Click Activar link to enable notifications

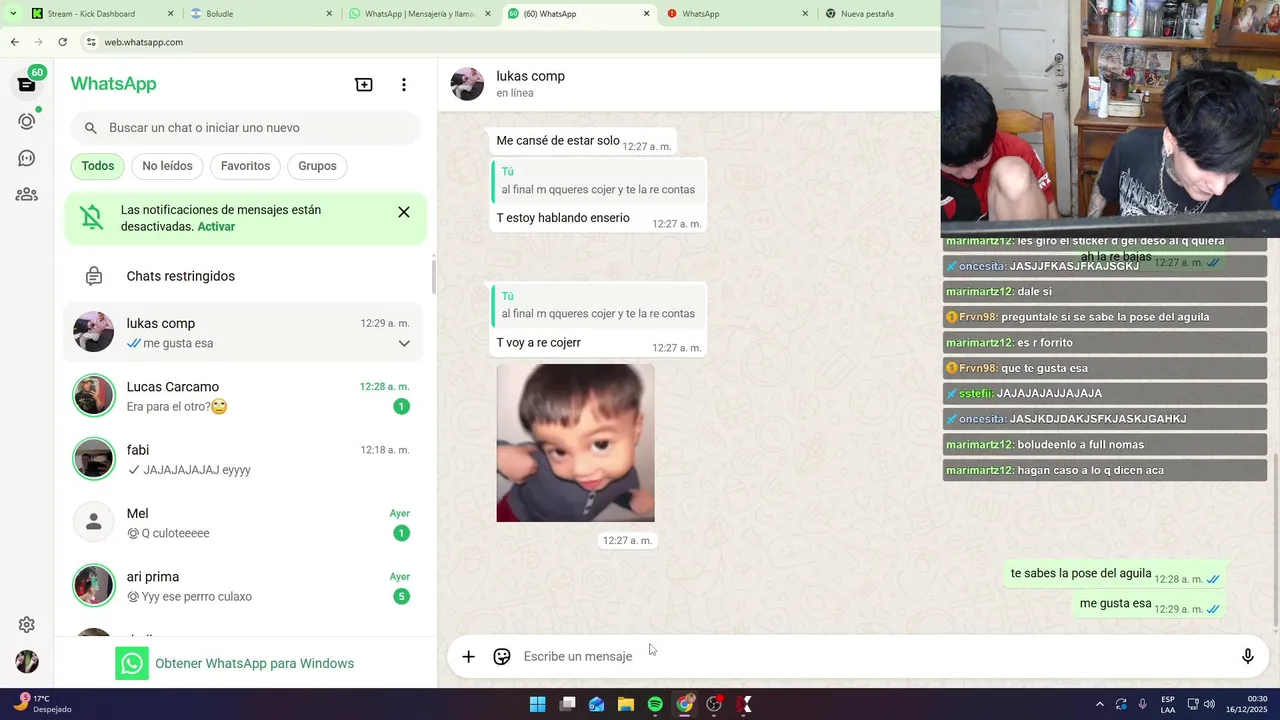216,227
